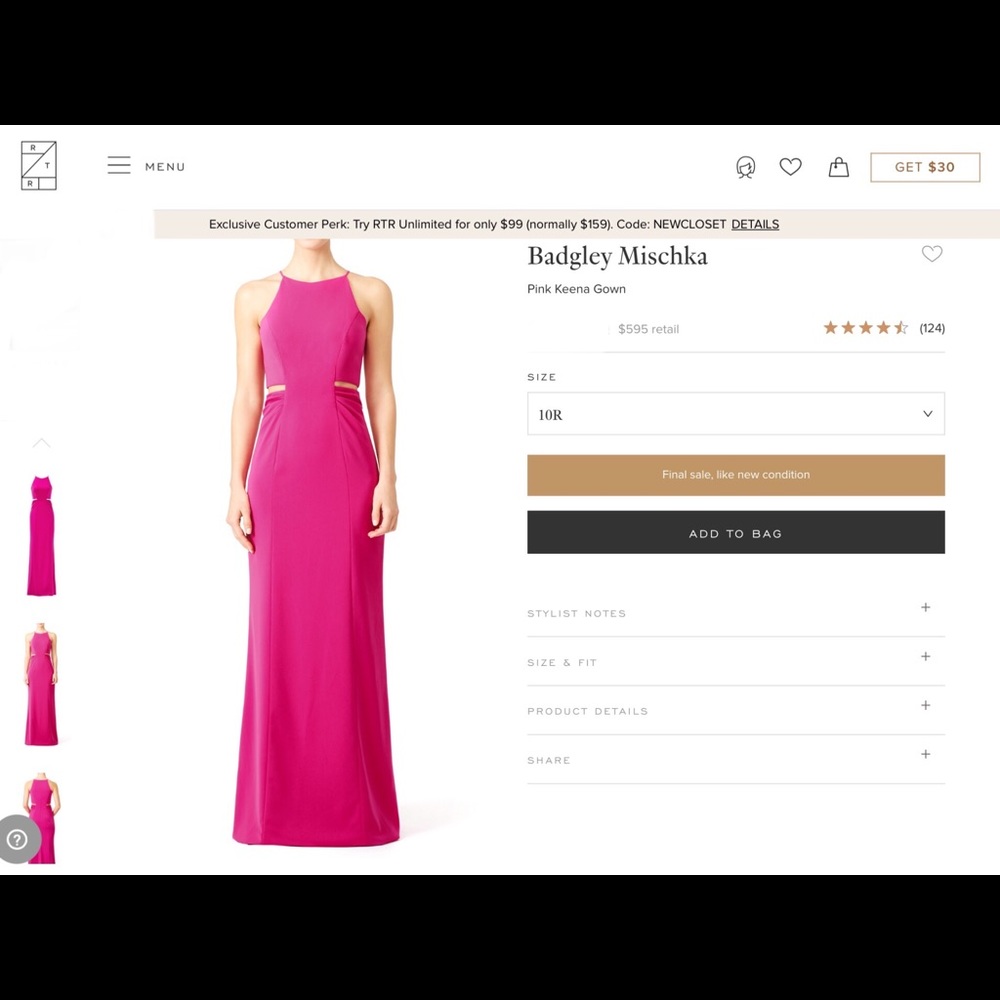Open the hamburger menu icon
This screenshot has height=1000, width=1000.
click(119, 165)
